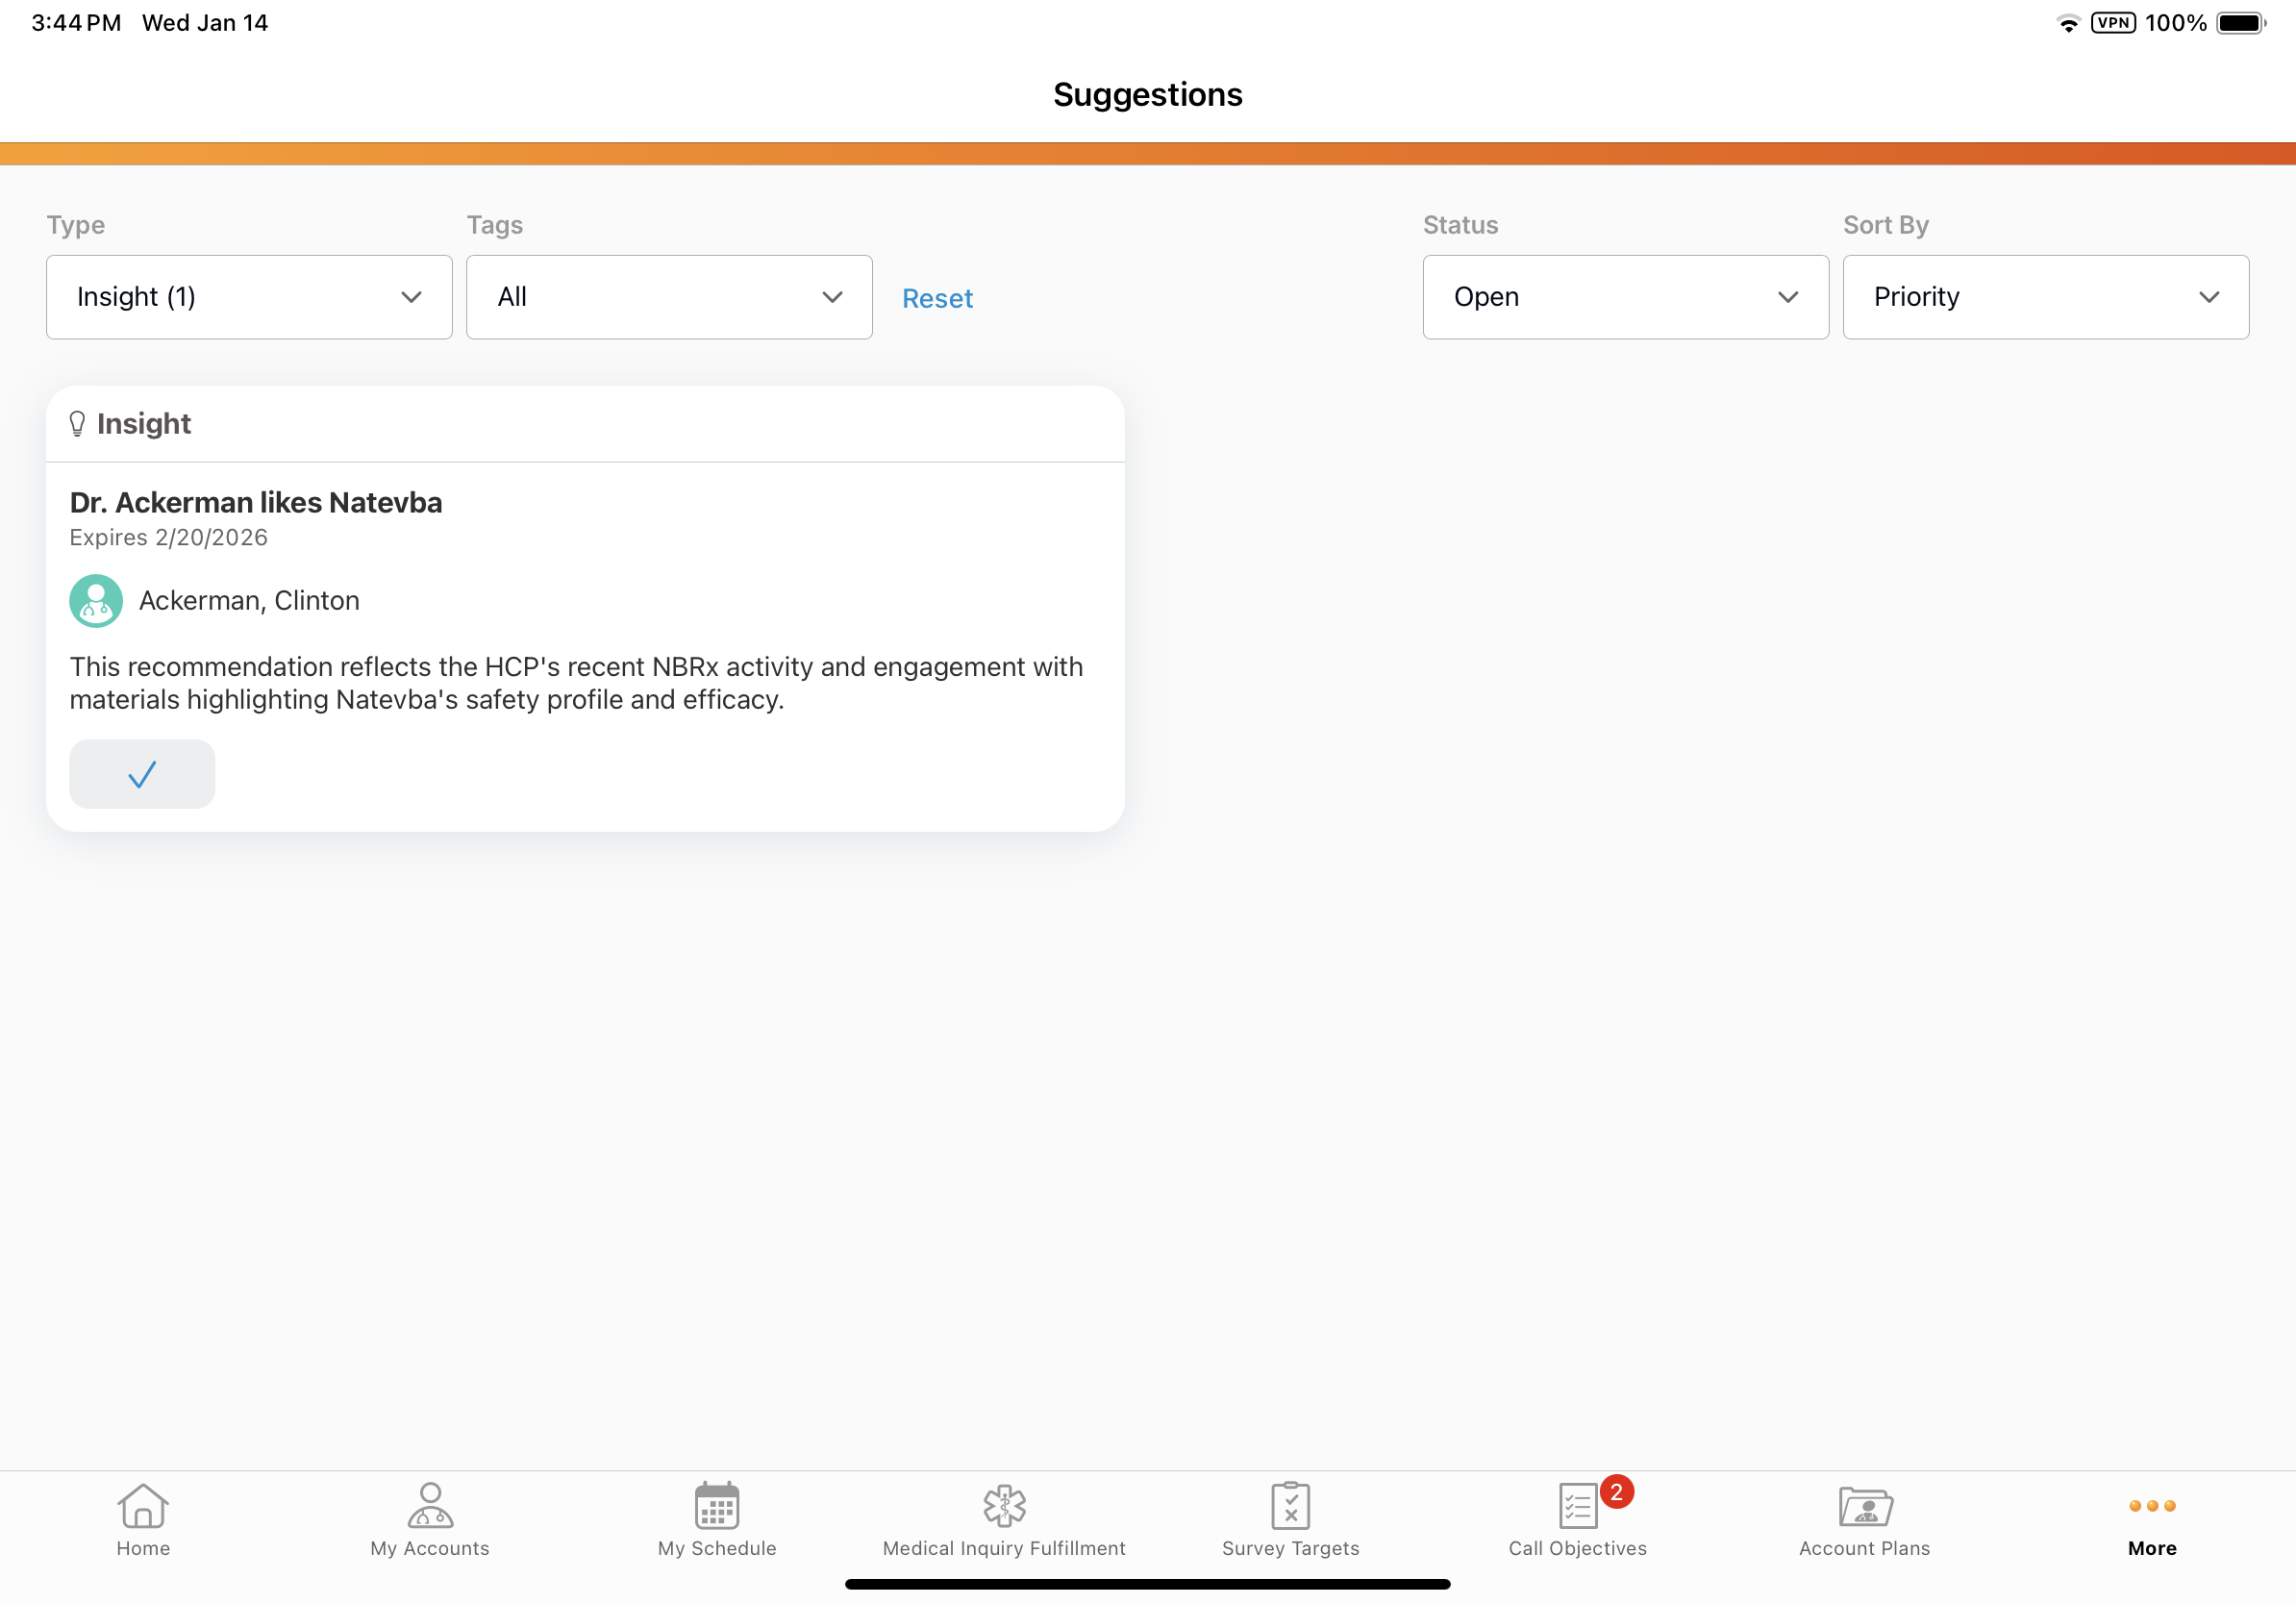Tap the Insight lightbulb icon header
The height and width of the screenshot is (1604, 2296).
77,424
